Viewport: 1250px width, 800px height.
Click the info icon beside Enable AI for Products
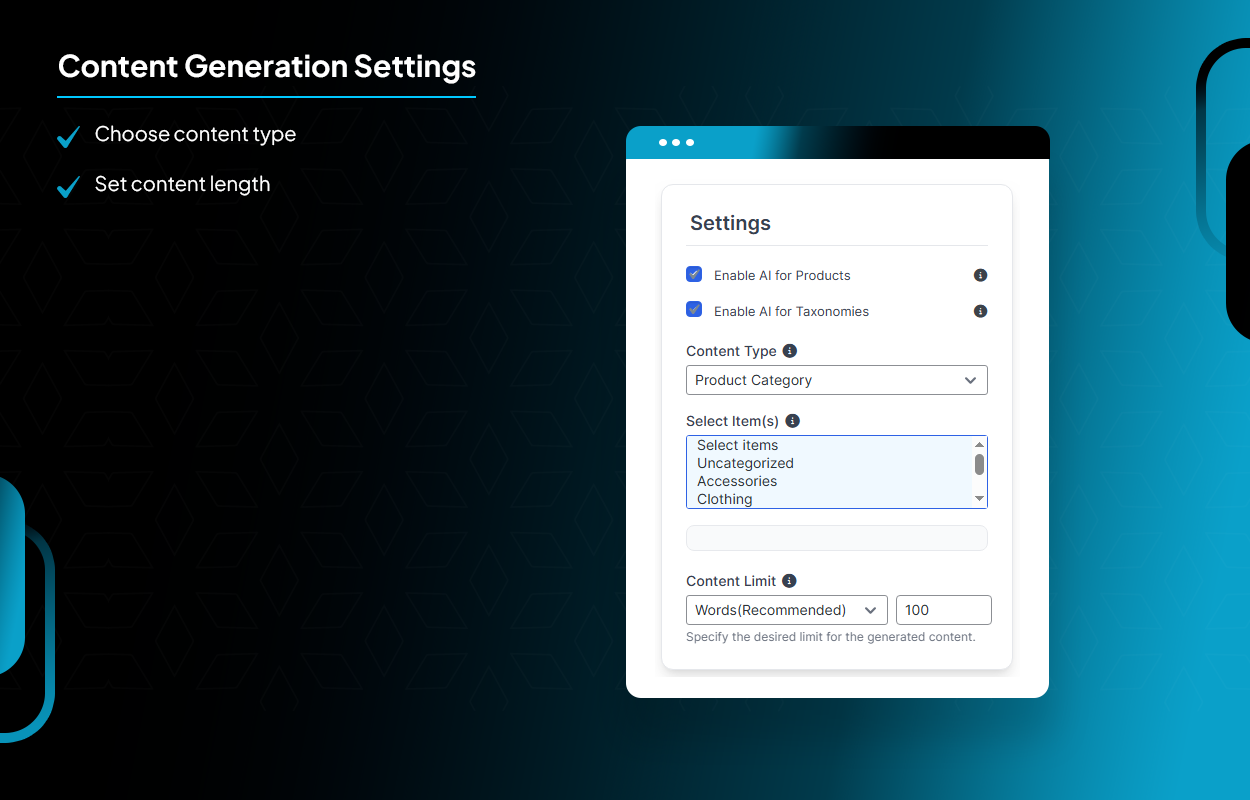pyautogui.click(x=980, y=275)
